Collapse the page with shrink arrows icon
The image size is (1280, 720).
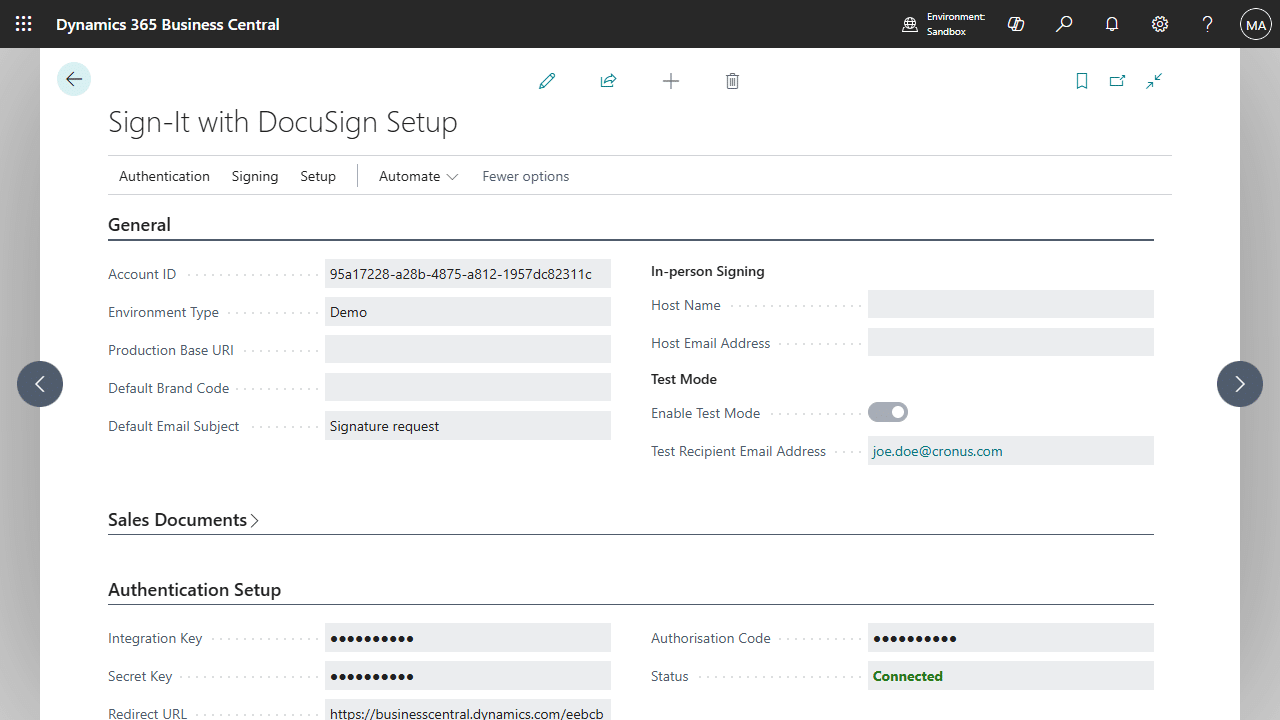[x=1154, y=81]
